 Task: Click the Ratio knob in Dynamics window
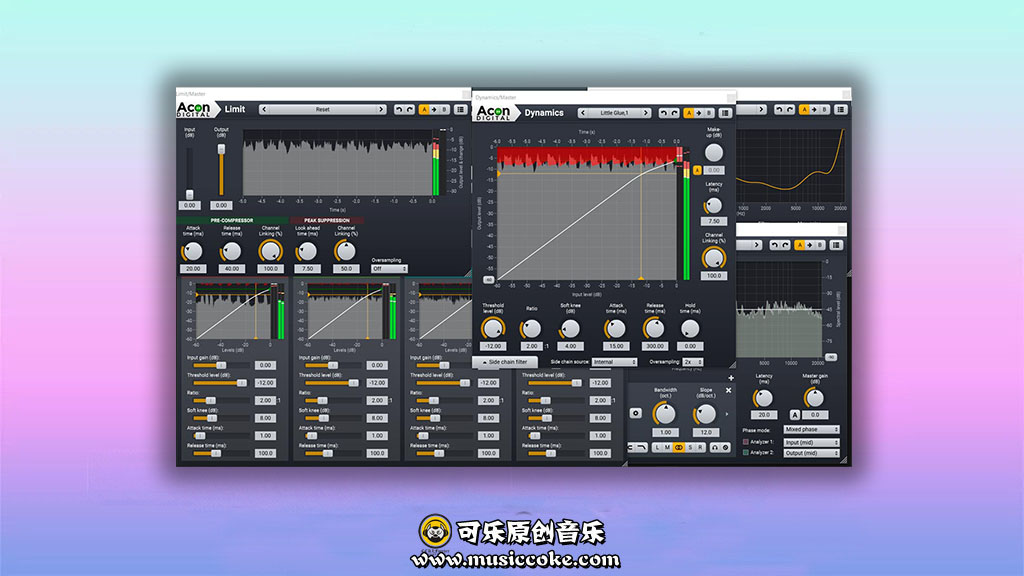click(531, 328)
